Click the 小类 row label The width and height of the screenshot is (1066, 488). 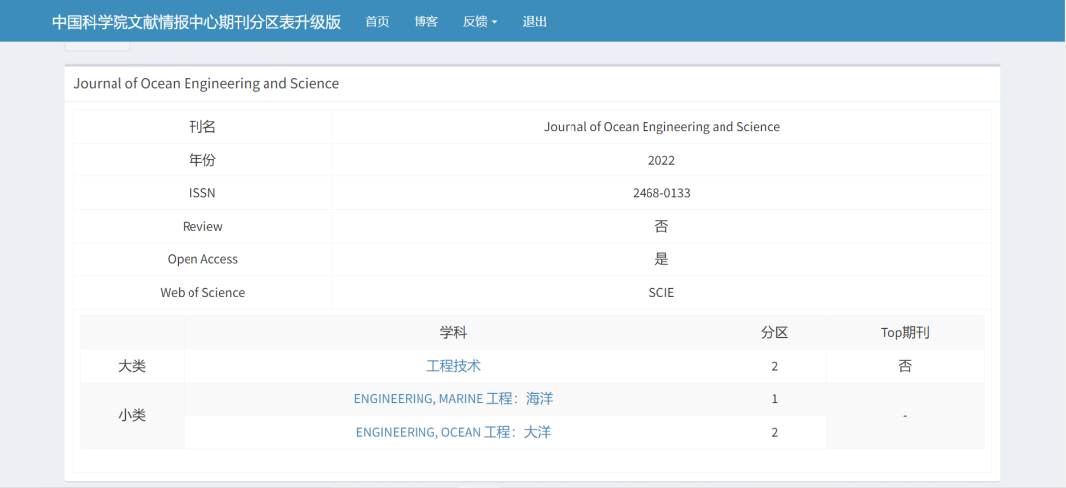pyautogui.click(x=132, y=415)
